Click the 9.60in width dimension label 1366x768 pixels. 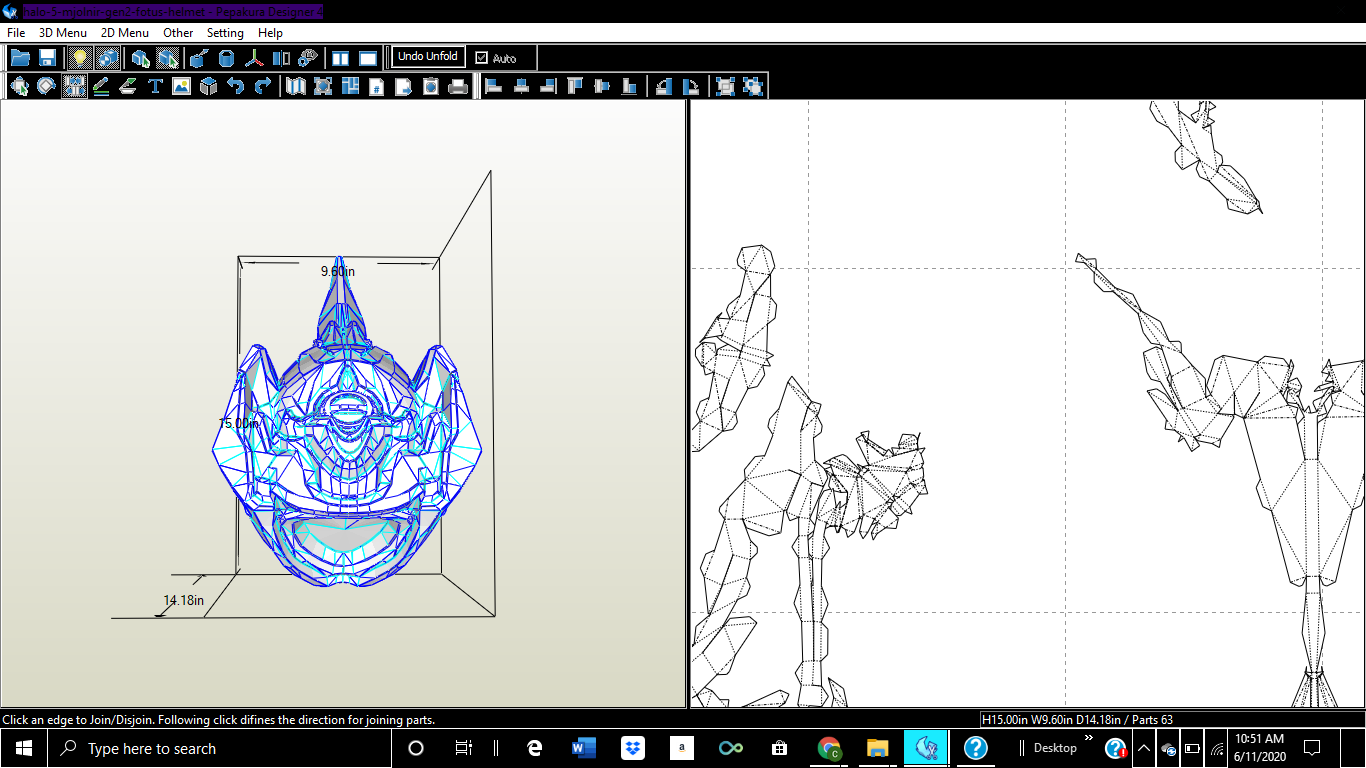click(x=338, y=271)
